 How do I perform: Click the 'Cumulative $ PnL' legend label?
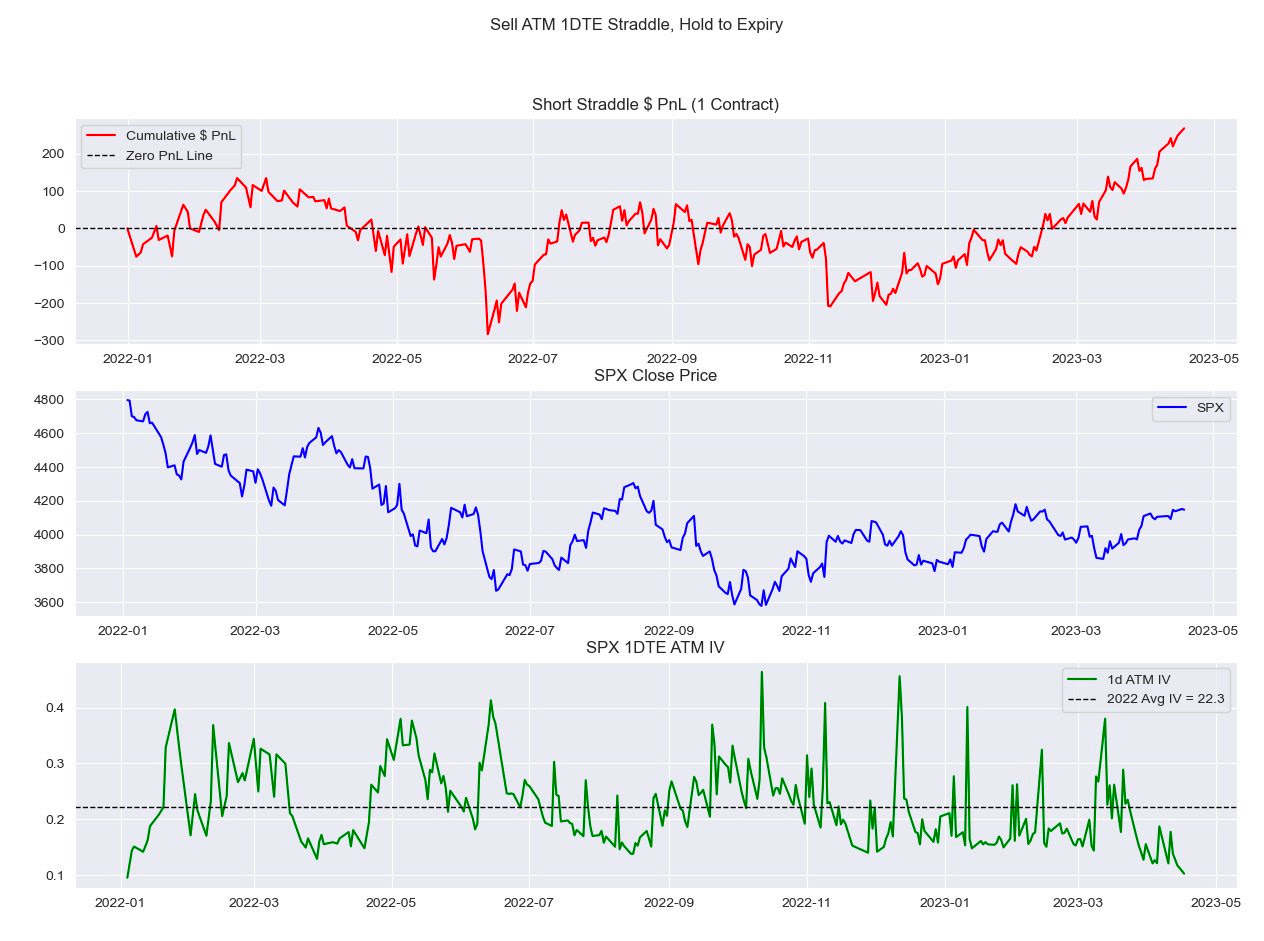coord(180,135)
